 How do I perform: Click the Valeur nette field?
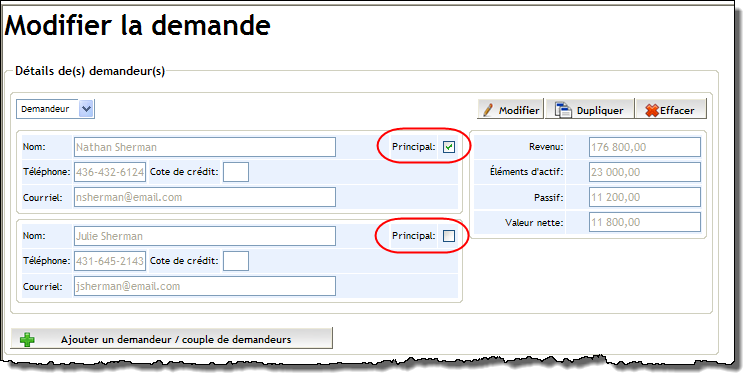click(x=645, y=222)
